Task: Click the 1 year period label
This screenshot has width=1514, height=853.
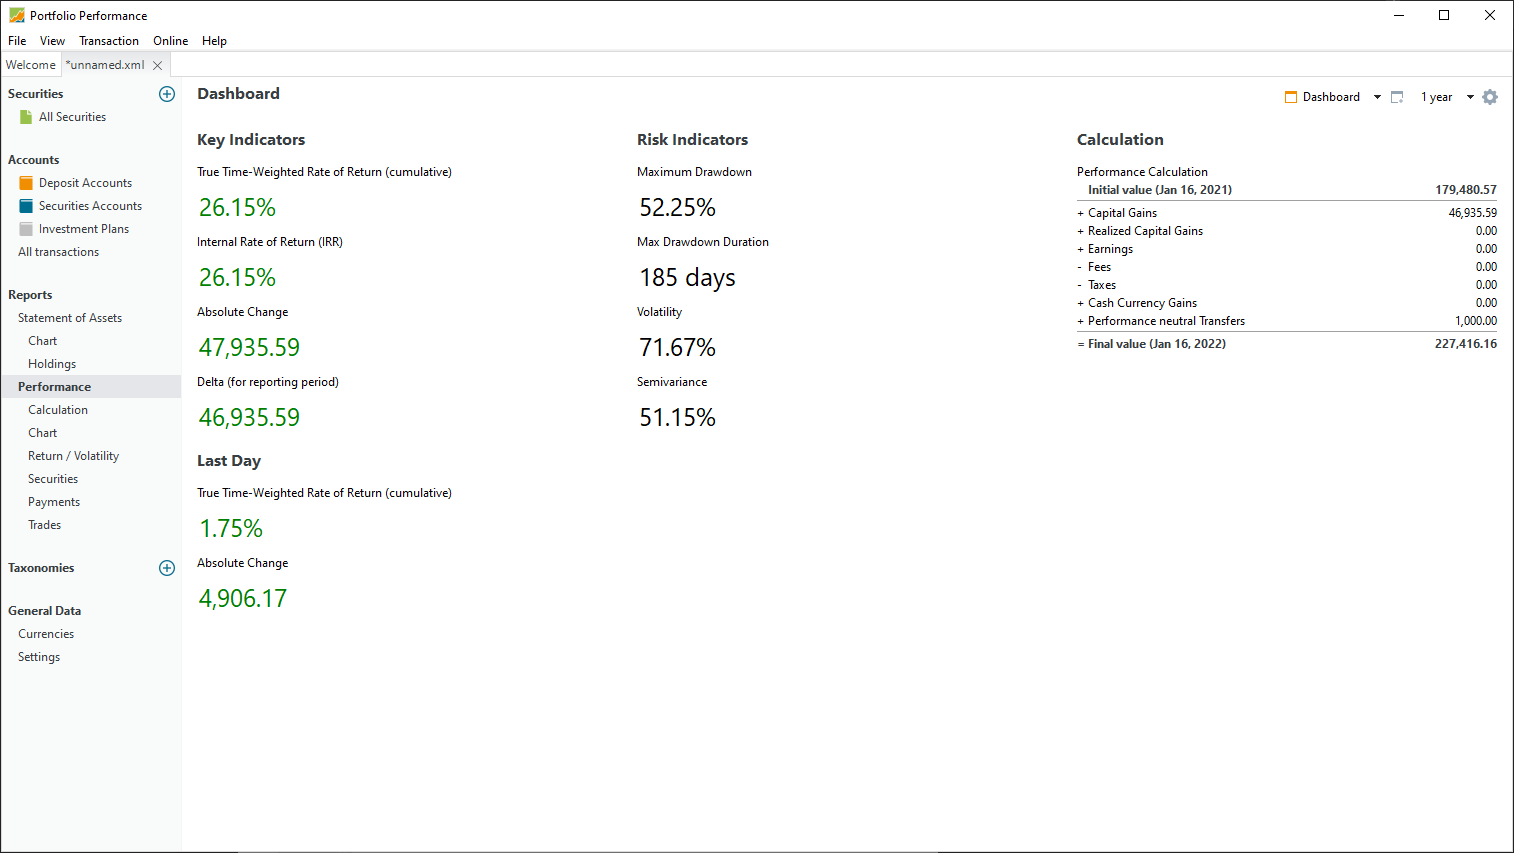Action: click(x=1436, y=97)
